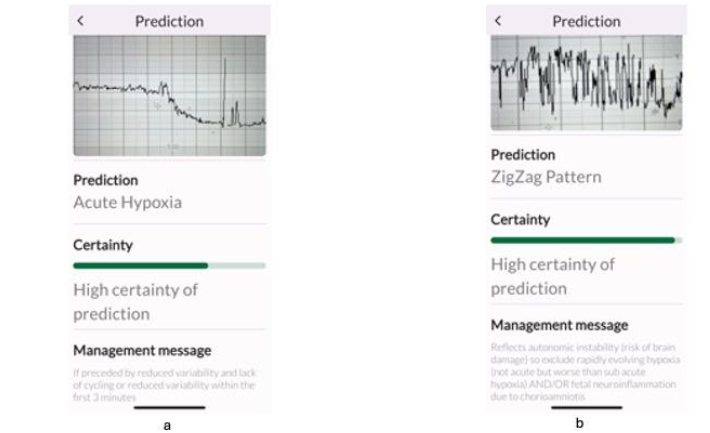Tap the left 'Management message' heading
Viewport: 710px width, 433px height.
pyautogui.click(x=142, y=350)
